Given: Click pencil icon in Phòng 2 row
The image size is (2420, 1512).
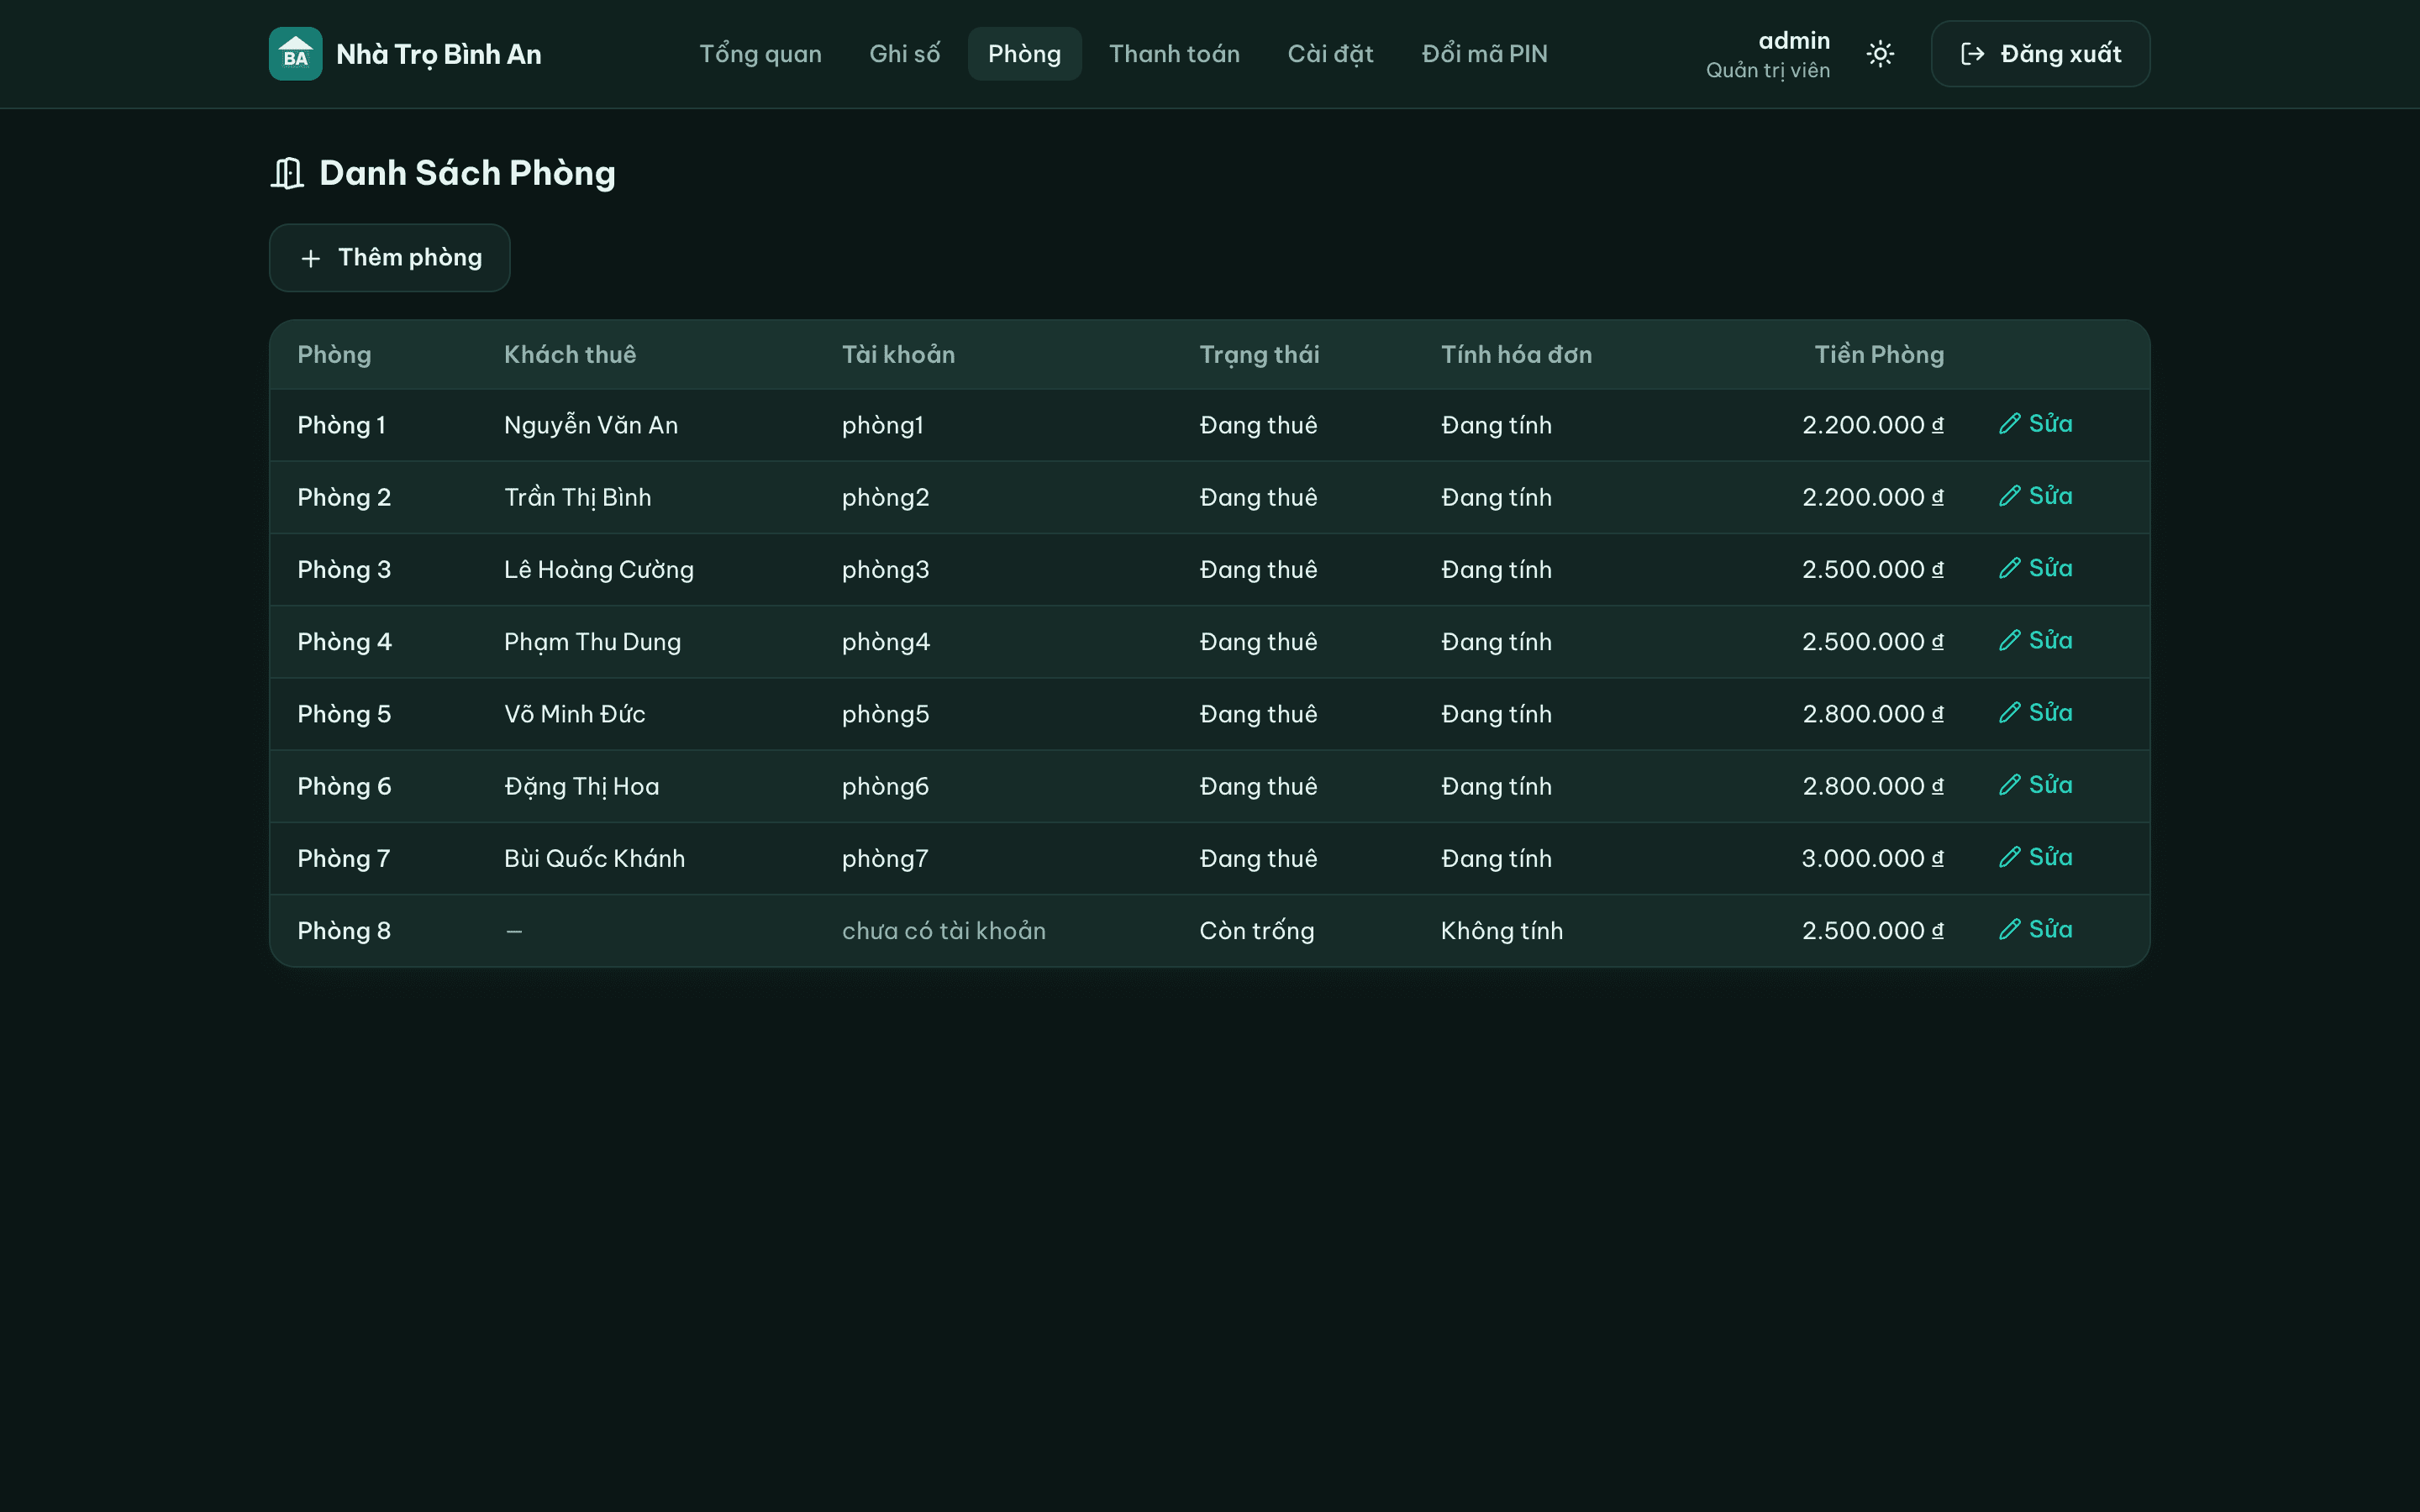Looking at the screenshot, I should tap(2009, 496).
